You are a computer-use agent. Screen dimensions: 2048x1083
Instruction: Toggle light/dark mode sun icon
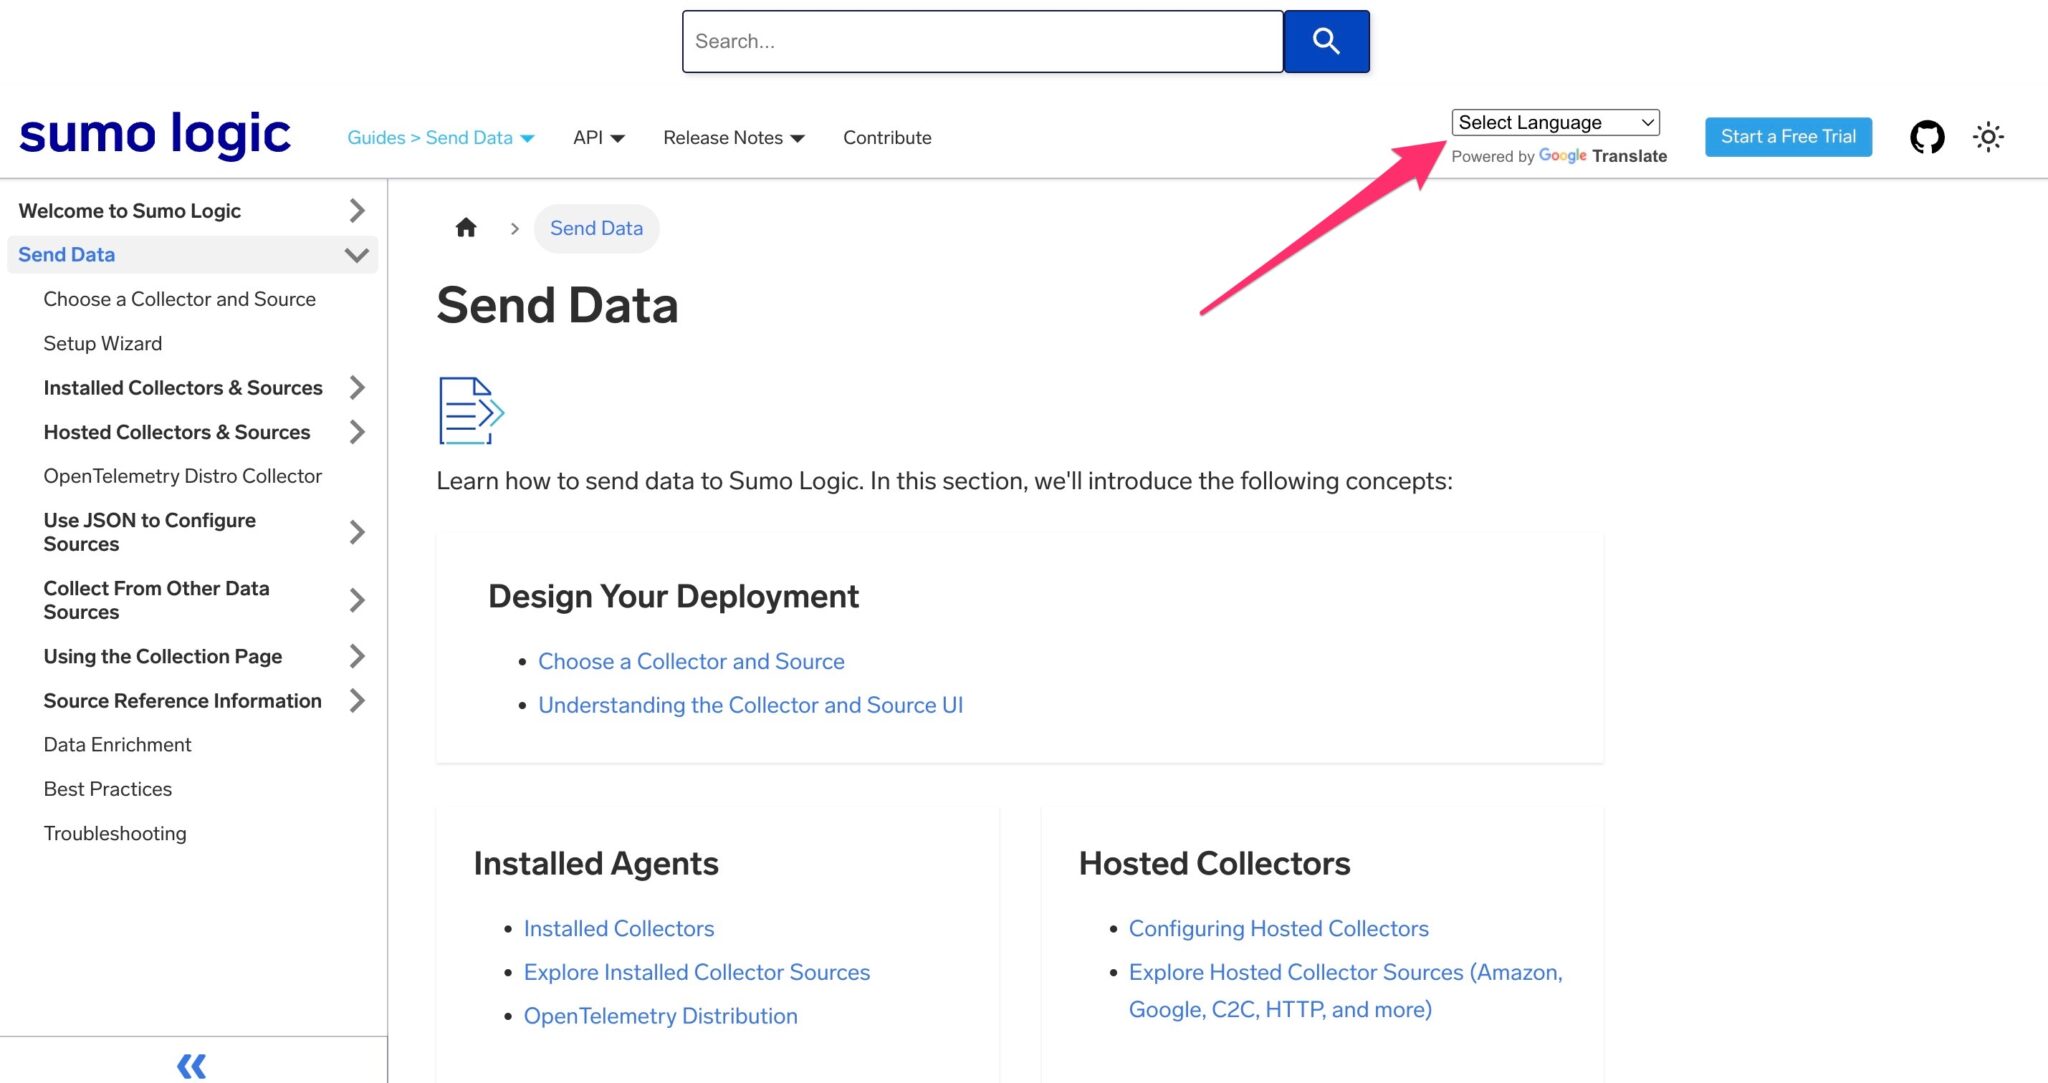pyautogui.click(x=1988, y=137)
